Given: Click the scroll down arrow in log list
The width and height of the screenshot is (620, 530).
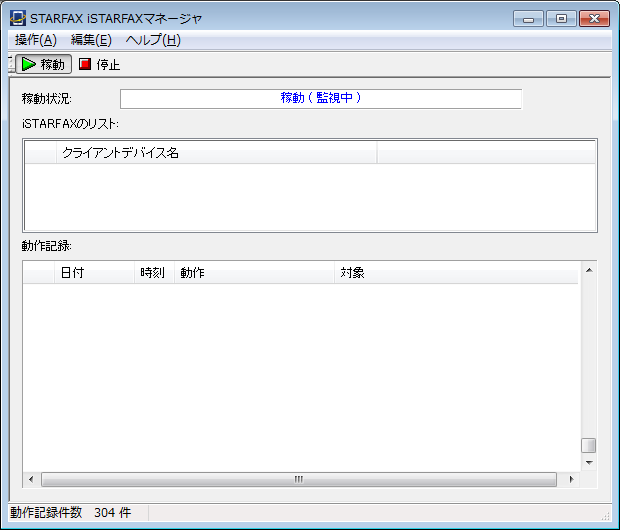Looking at the screenshot, I should coord(589,462).
